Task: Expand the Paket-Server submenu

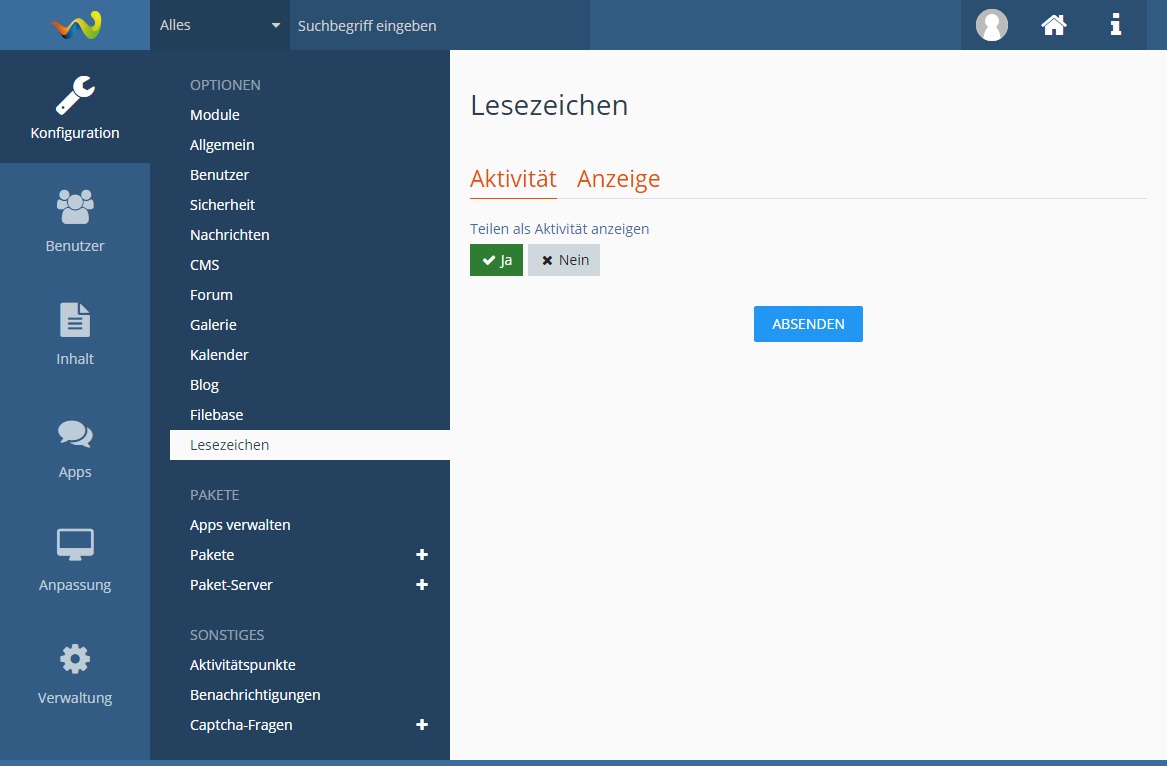Action: (422, 585)
